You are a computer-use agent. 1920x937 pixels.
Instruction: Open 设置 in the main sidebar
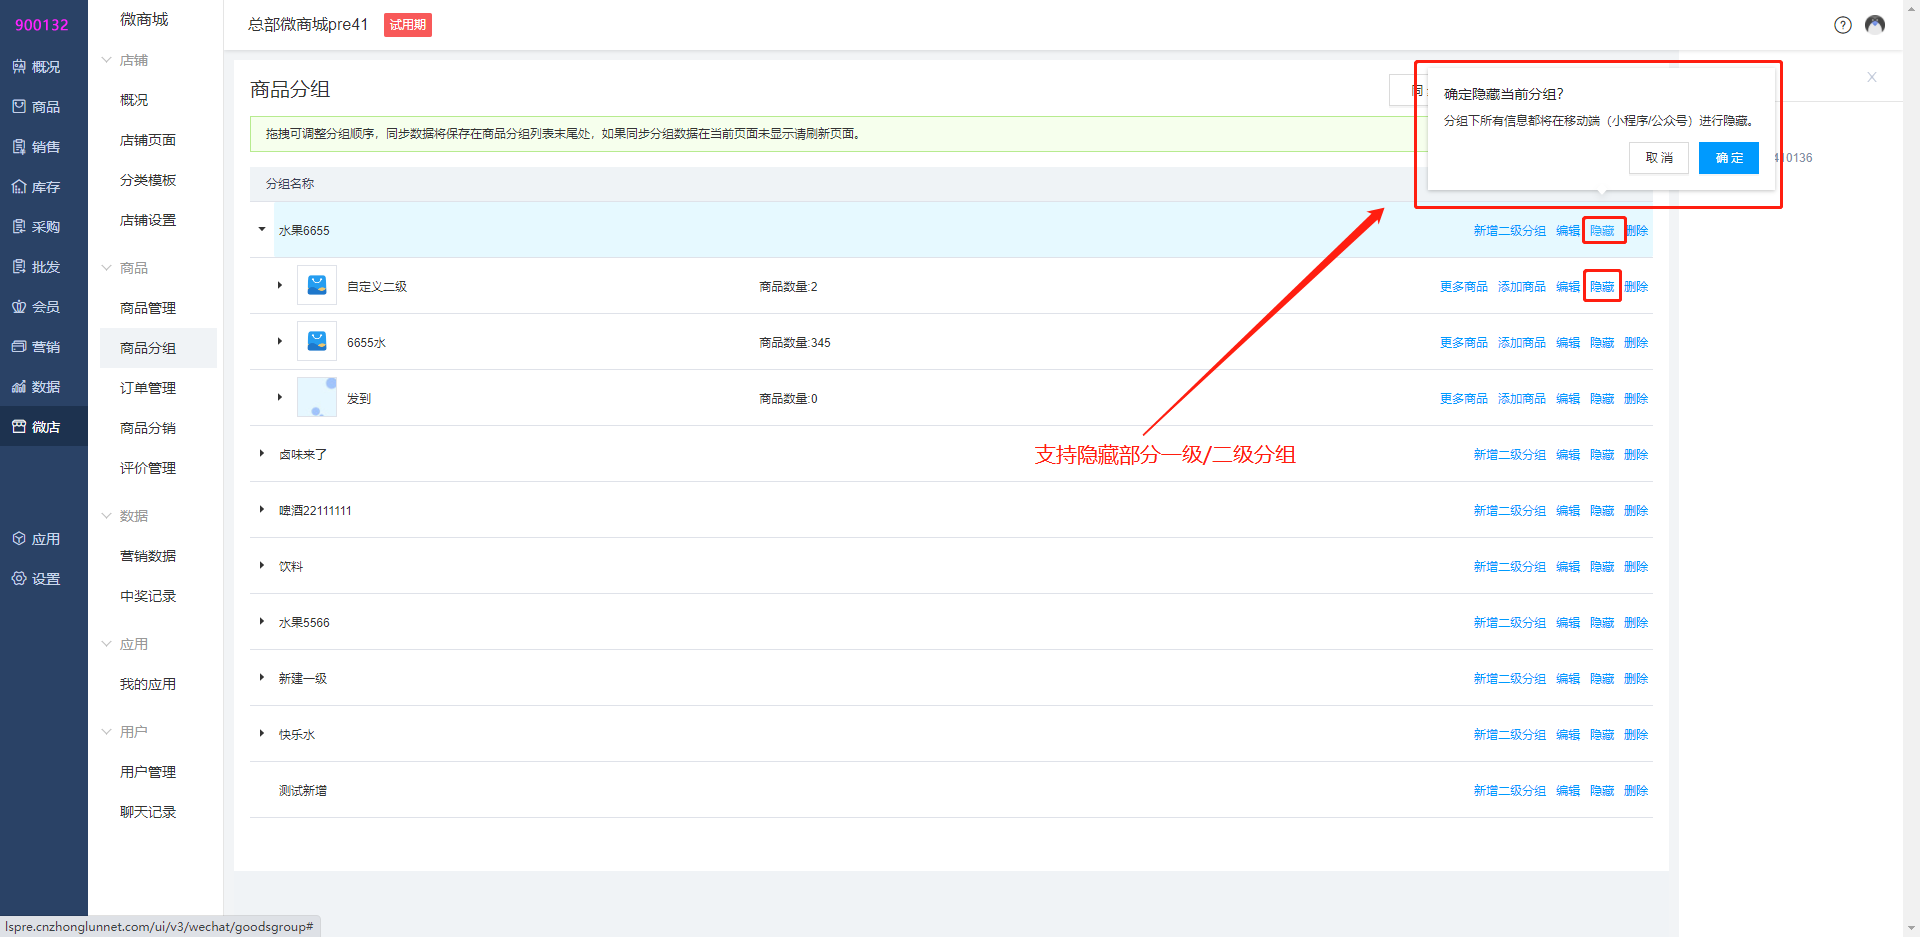pos(37,579)
